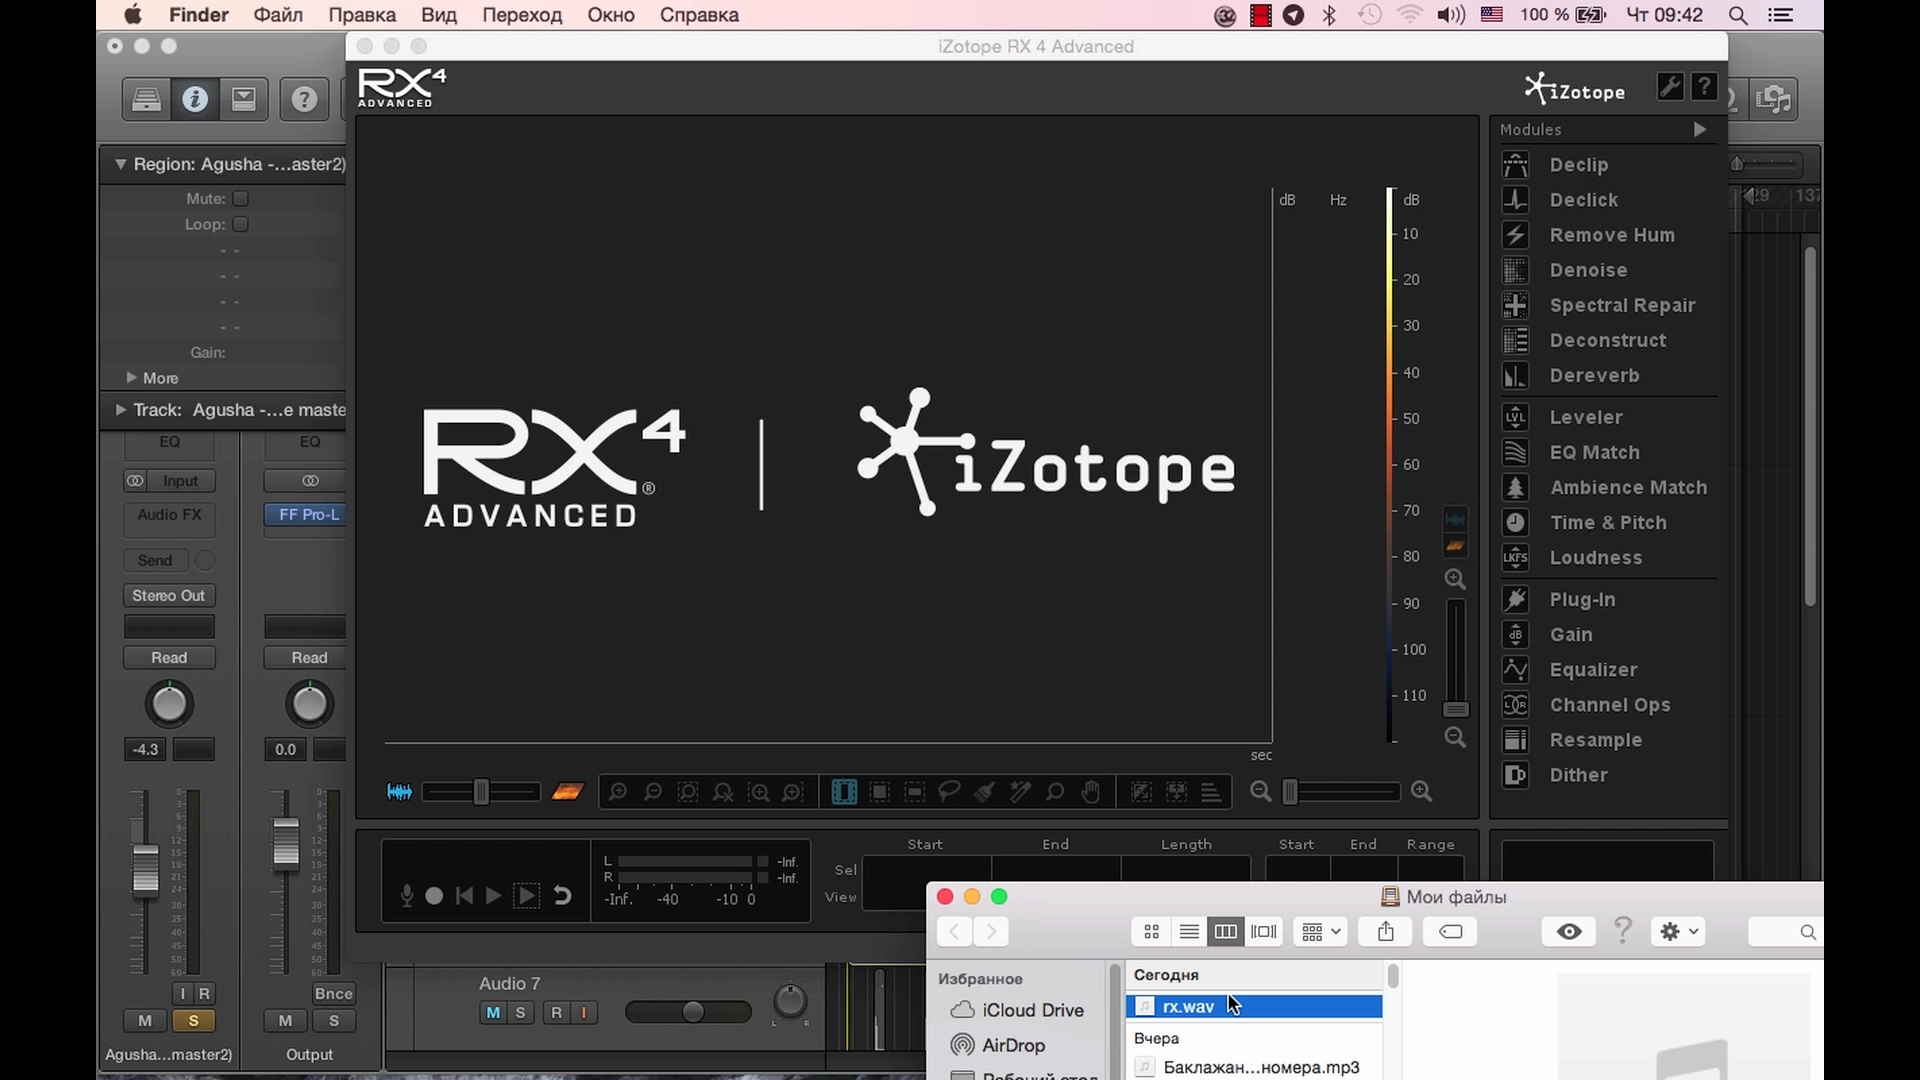The height and width of the screenshot is (1080, 1920).
Task: Adjust the waveform/spectrogram opacity slider
Action: point(481,792)
